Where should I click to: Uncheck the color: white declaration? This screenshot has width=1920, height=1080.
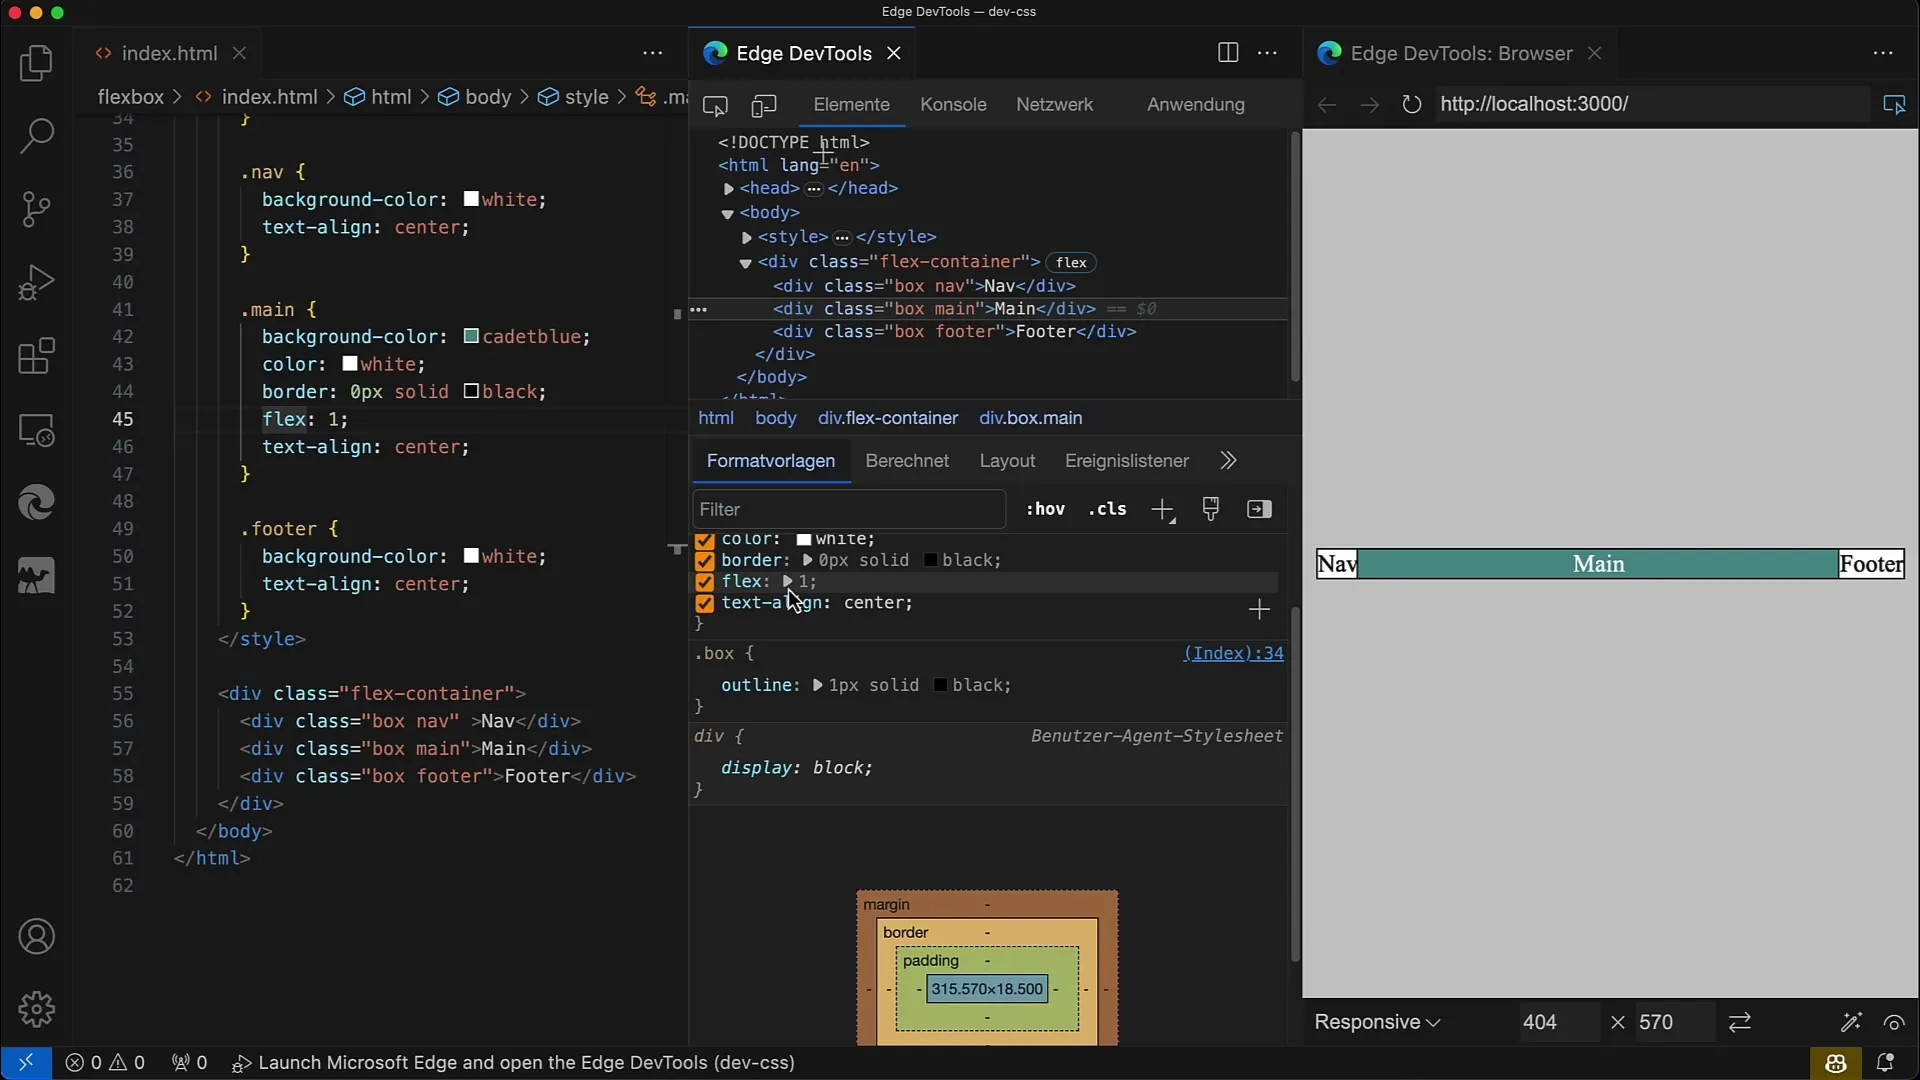pyautogui.click(x=704, y=540)
